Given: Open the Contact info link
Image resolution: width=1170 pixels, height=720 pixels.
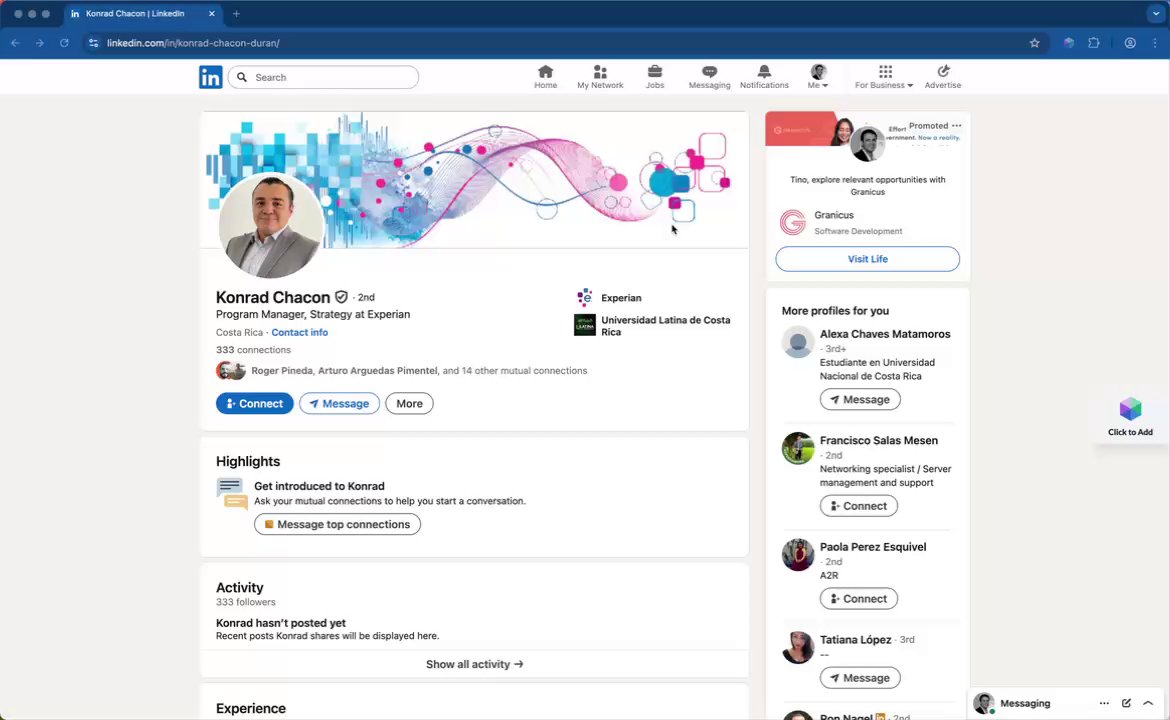Looking at the screenshot, I should pyautogui.click(x=299, y=333).
